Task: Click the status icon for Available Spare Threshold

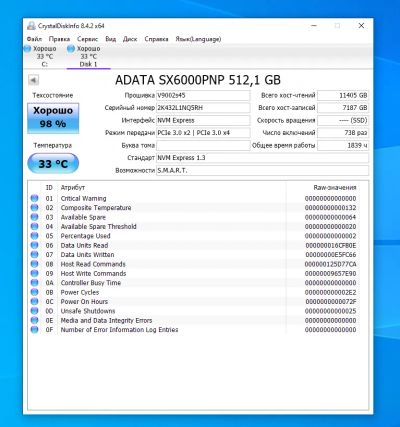Action: click(34, 226)
